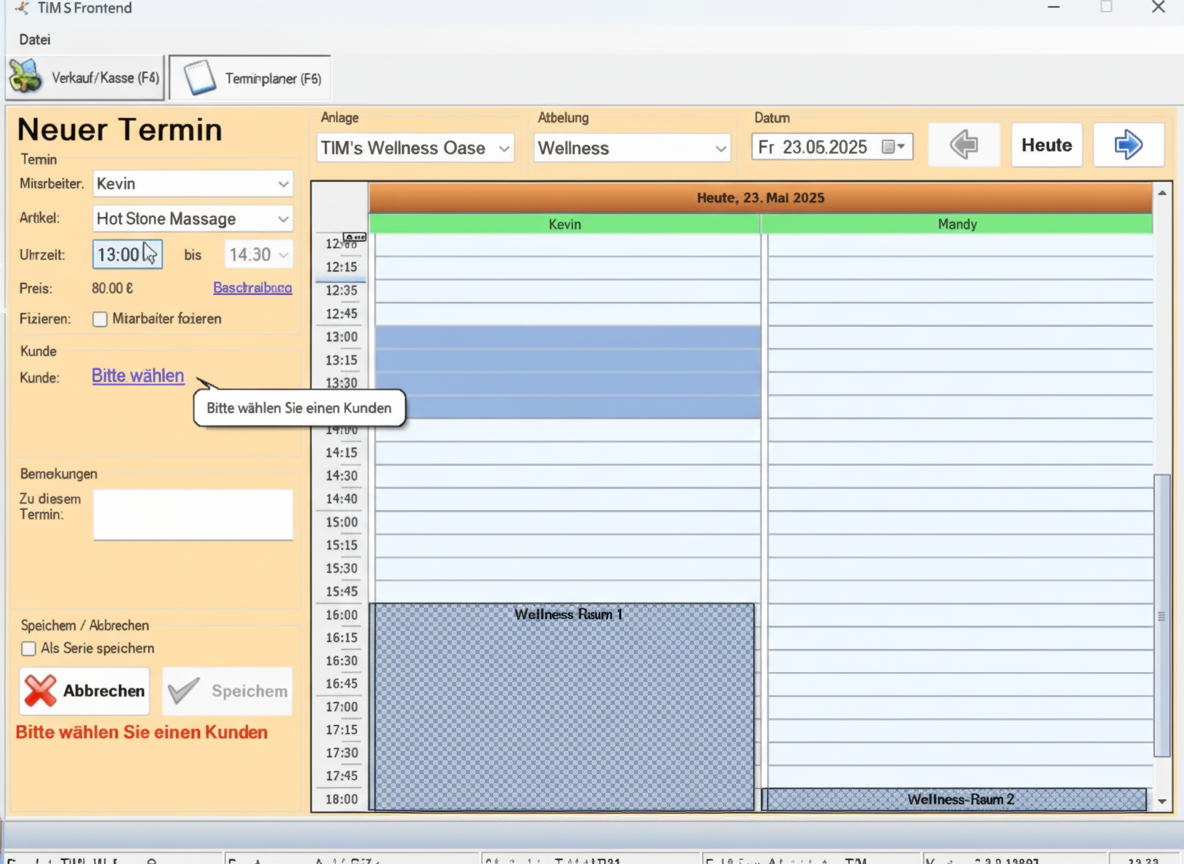Jump to today with the Heute button

pos(1046,146)
